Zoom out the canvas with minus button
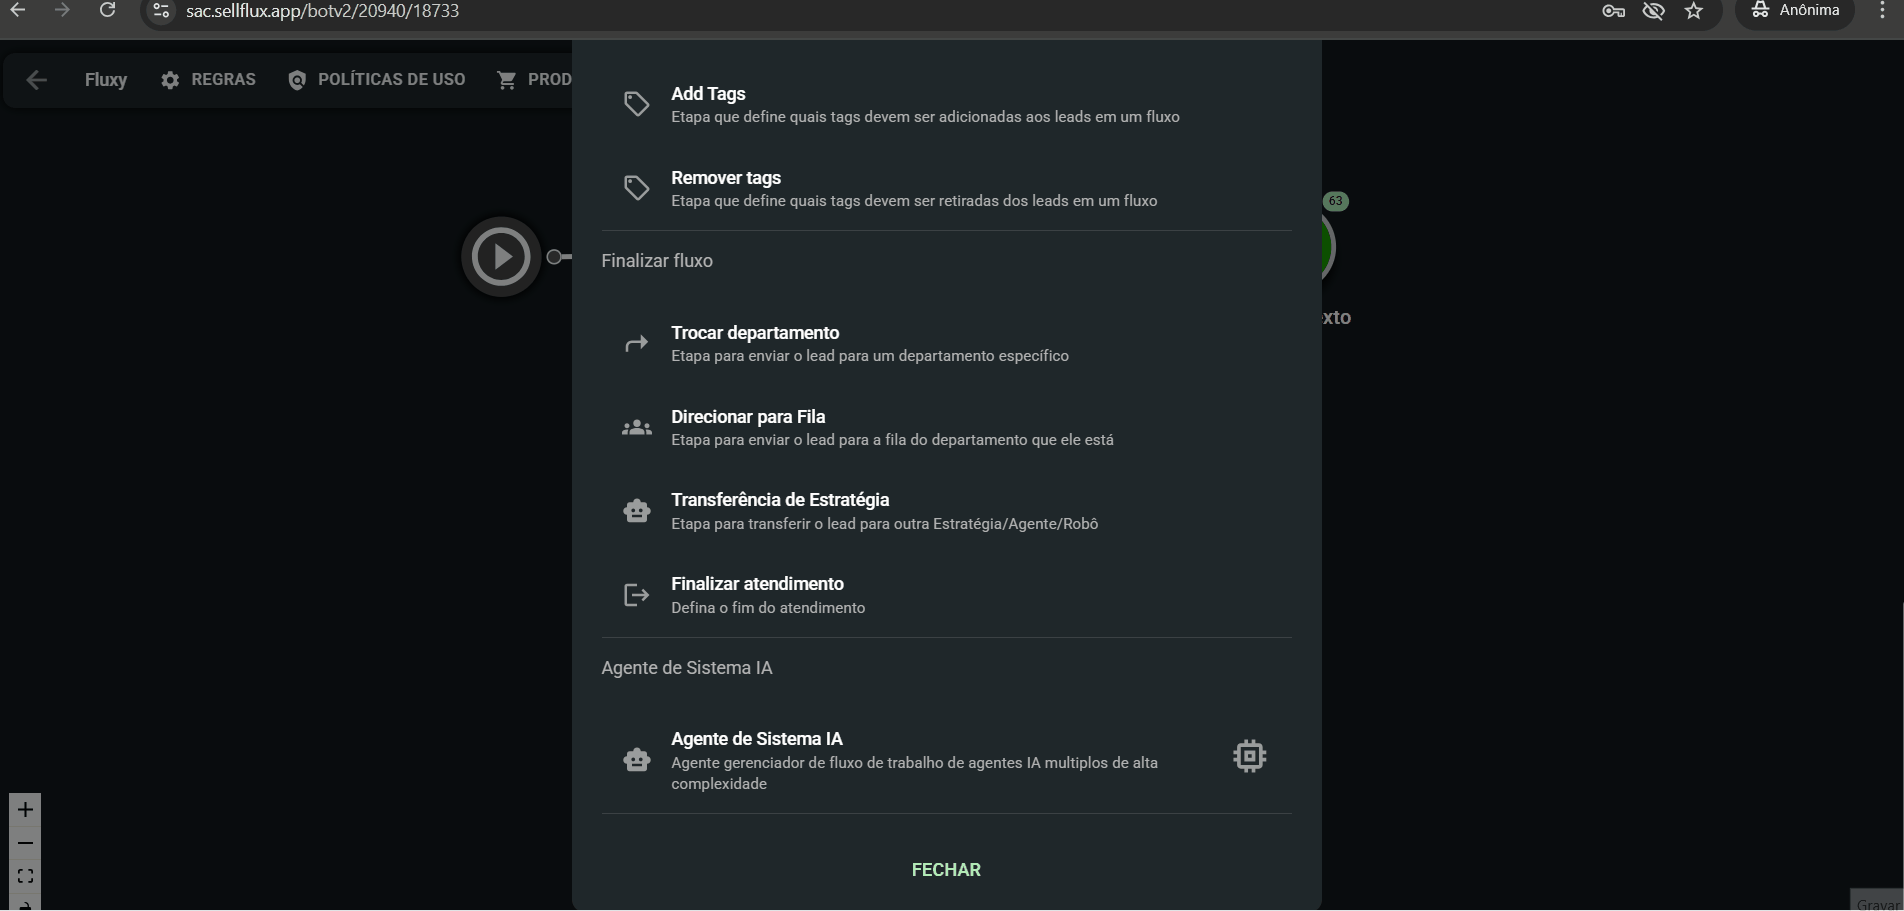The width and height of the screenshot is (1904, 911). 25,843
